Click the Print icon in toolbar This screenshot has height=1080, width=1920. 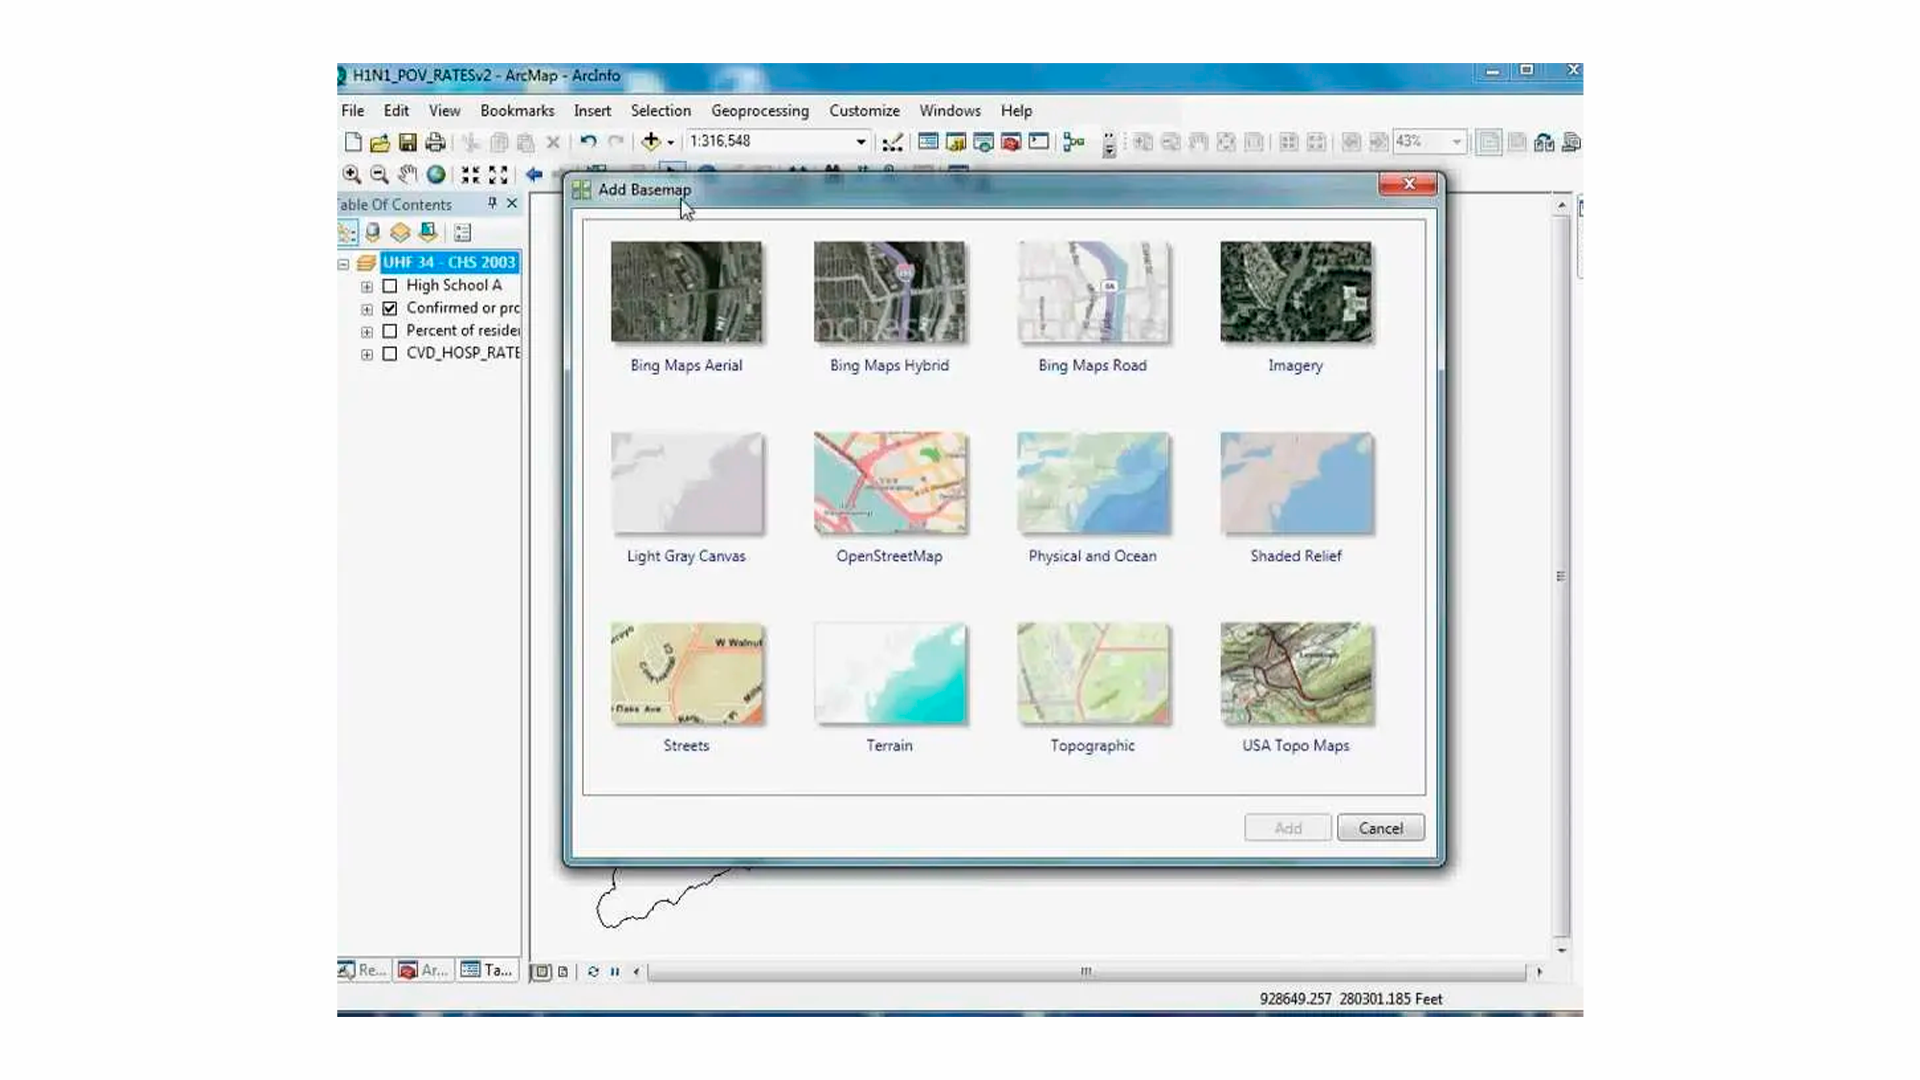tap(435, 142)
